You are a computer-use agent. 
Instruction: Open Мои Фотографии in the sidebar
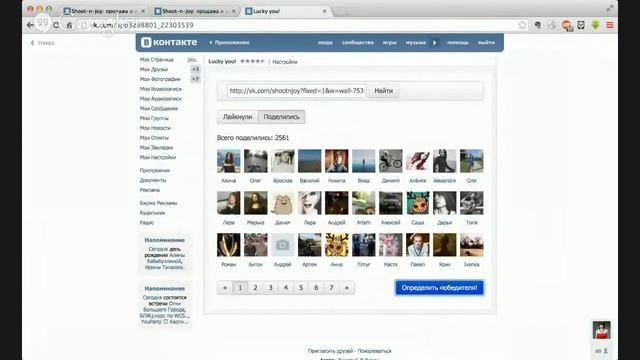[160, 79]
